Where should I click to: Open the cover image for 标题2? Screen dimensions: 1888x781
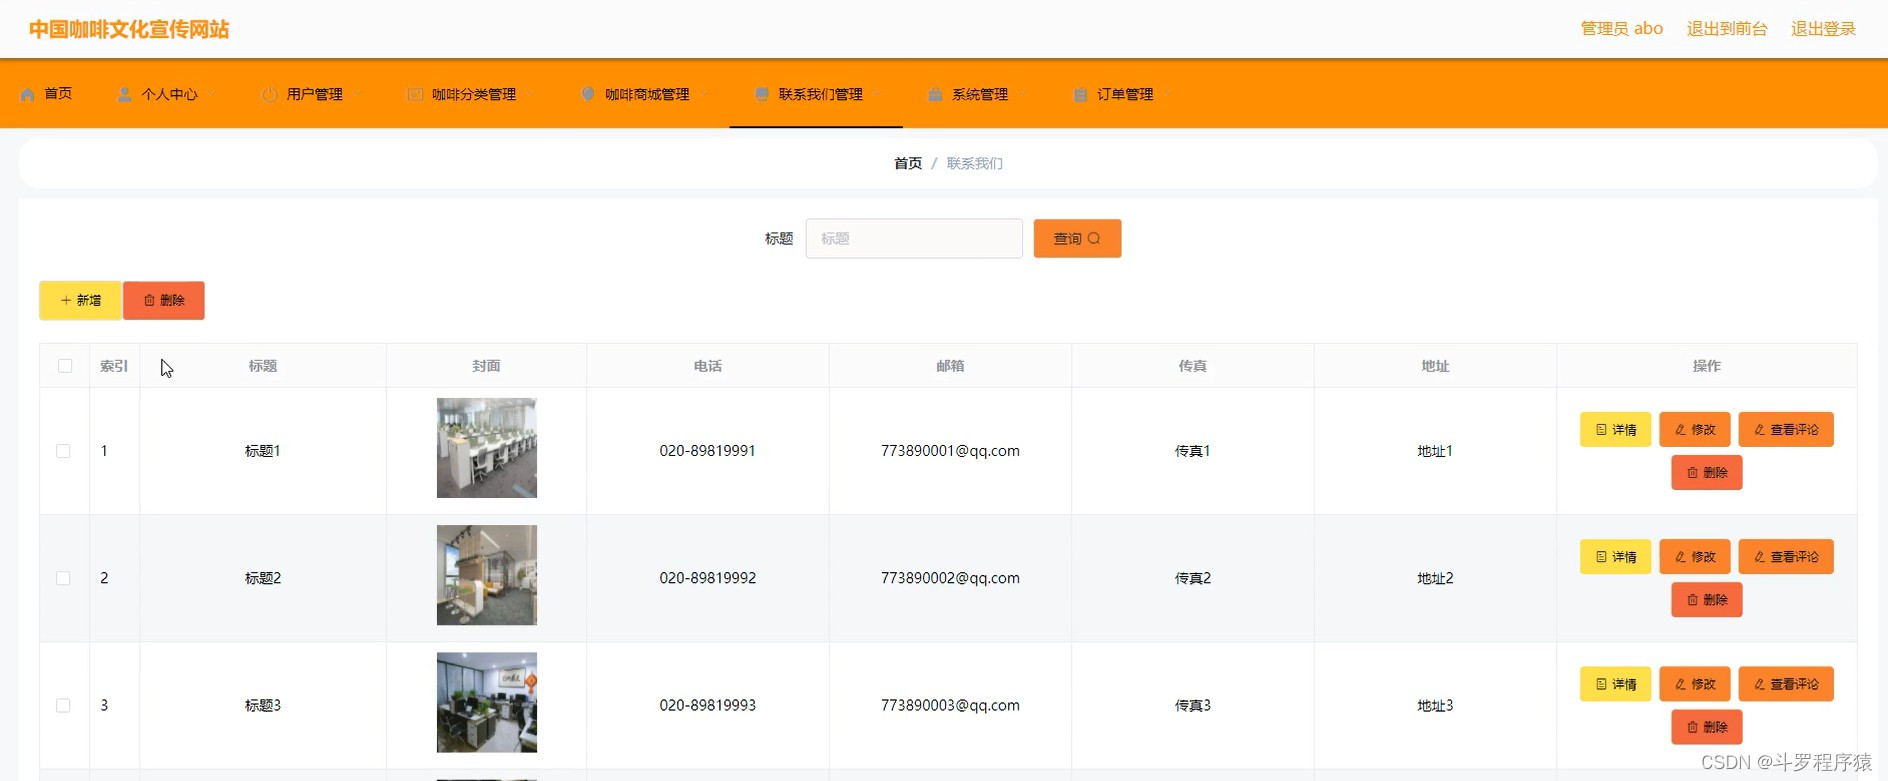tap(487, 575)
